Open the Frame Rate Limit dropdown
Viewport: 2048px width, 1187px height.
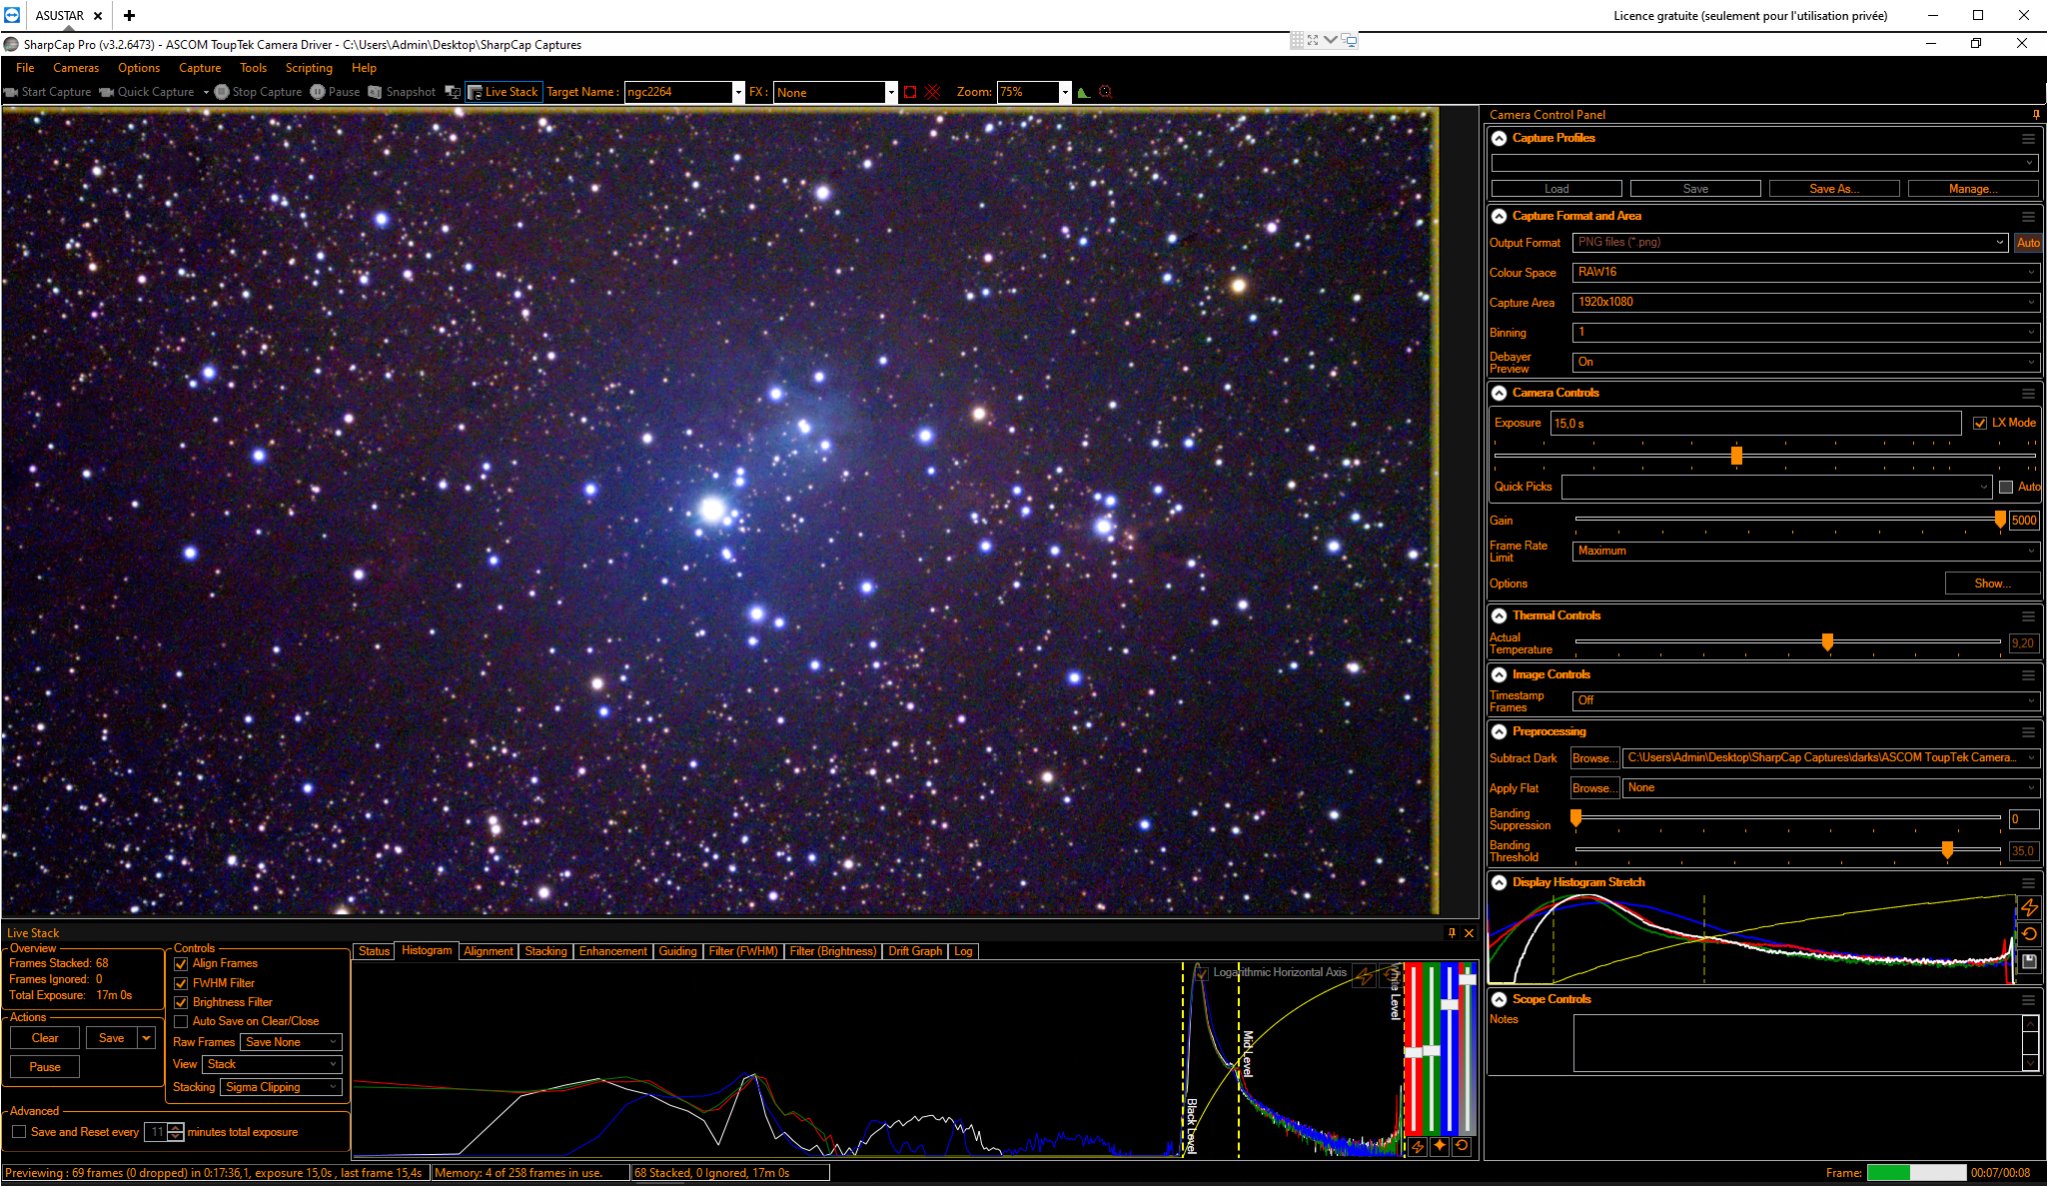click(x=1806, y=552)
